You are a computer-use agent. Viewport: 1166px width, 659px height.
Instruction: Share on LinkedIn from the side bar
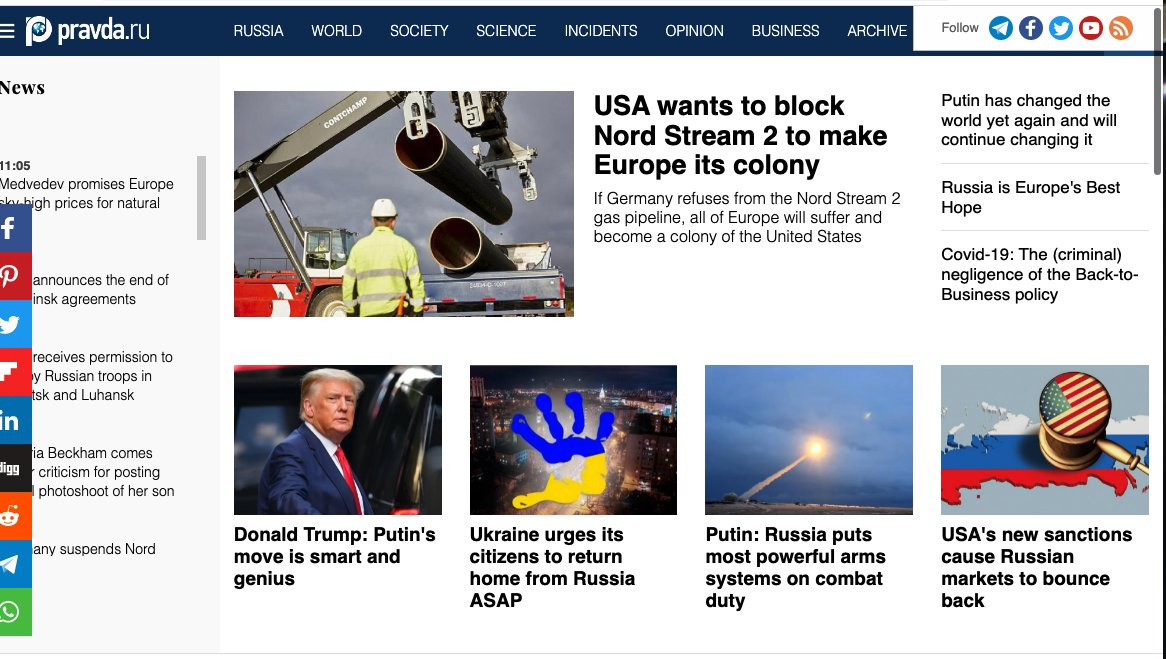pyautogui.click(x=16, y=420)
